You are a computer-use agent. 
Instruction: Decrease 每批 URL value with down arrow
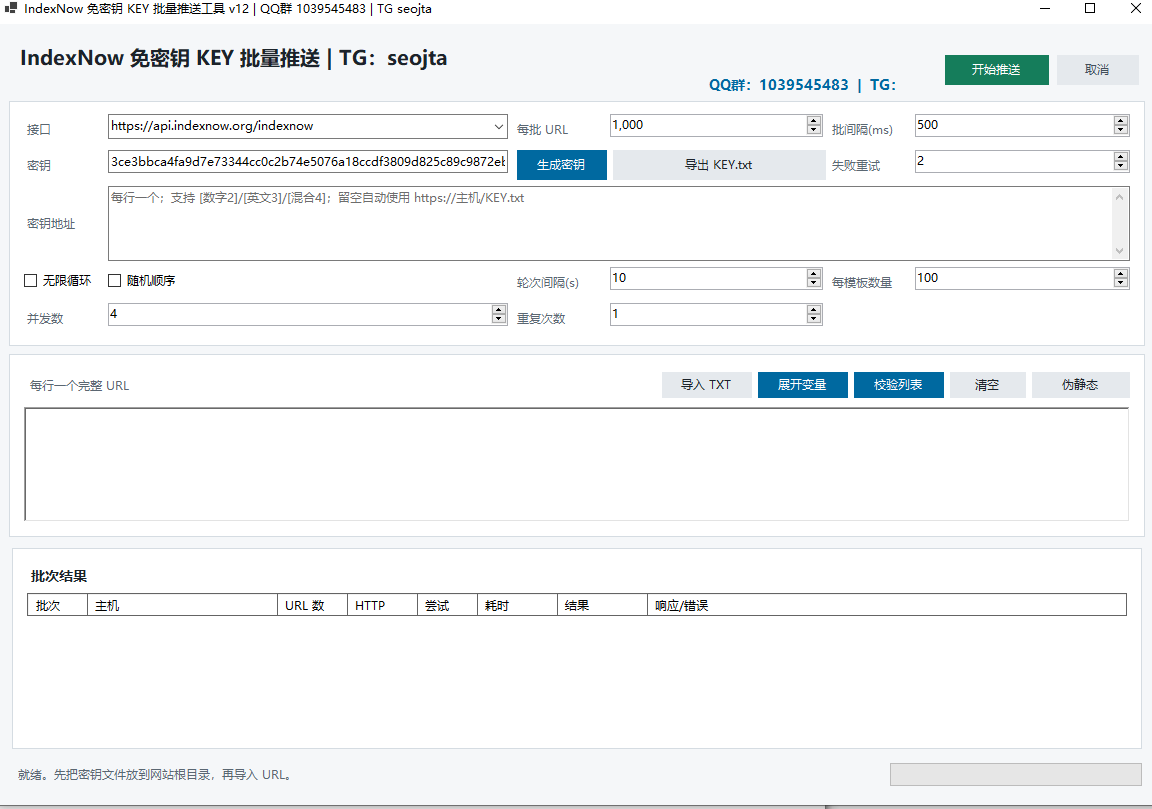point(813,130)
